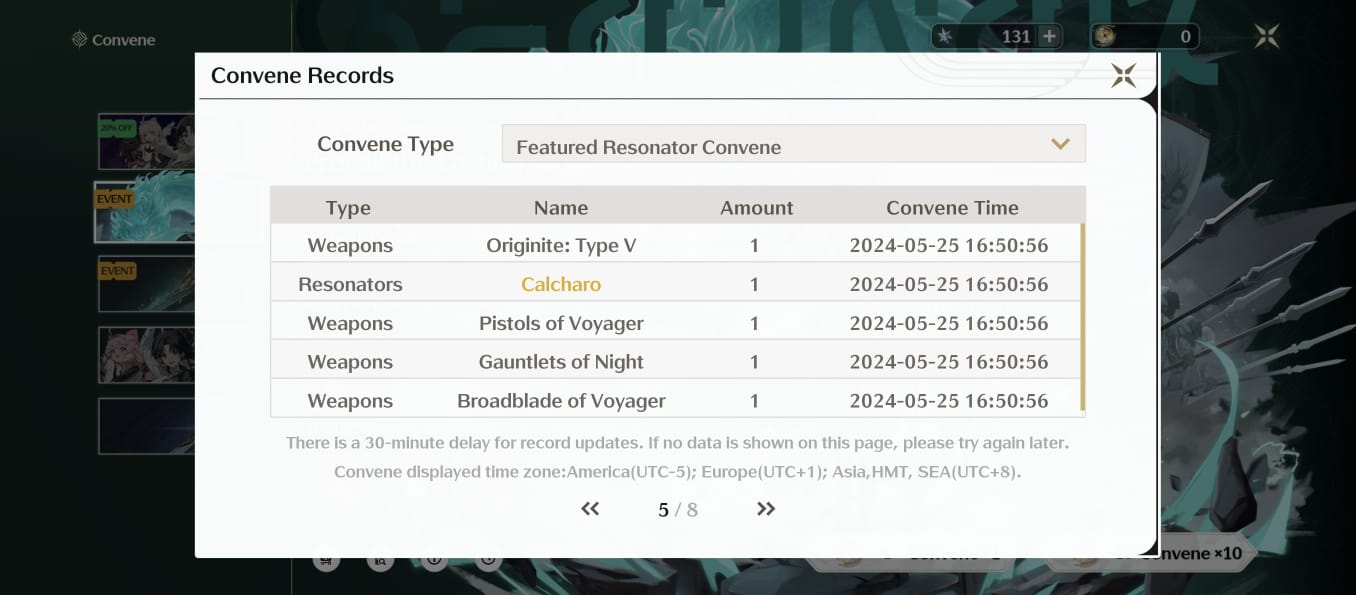This screenshot has height=595, width=1356.
Task: Click the Resonators type cell
Action: click(x=350, y=284)
